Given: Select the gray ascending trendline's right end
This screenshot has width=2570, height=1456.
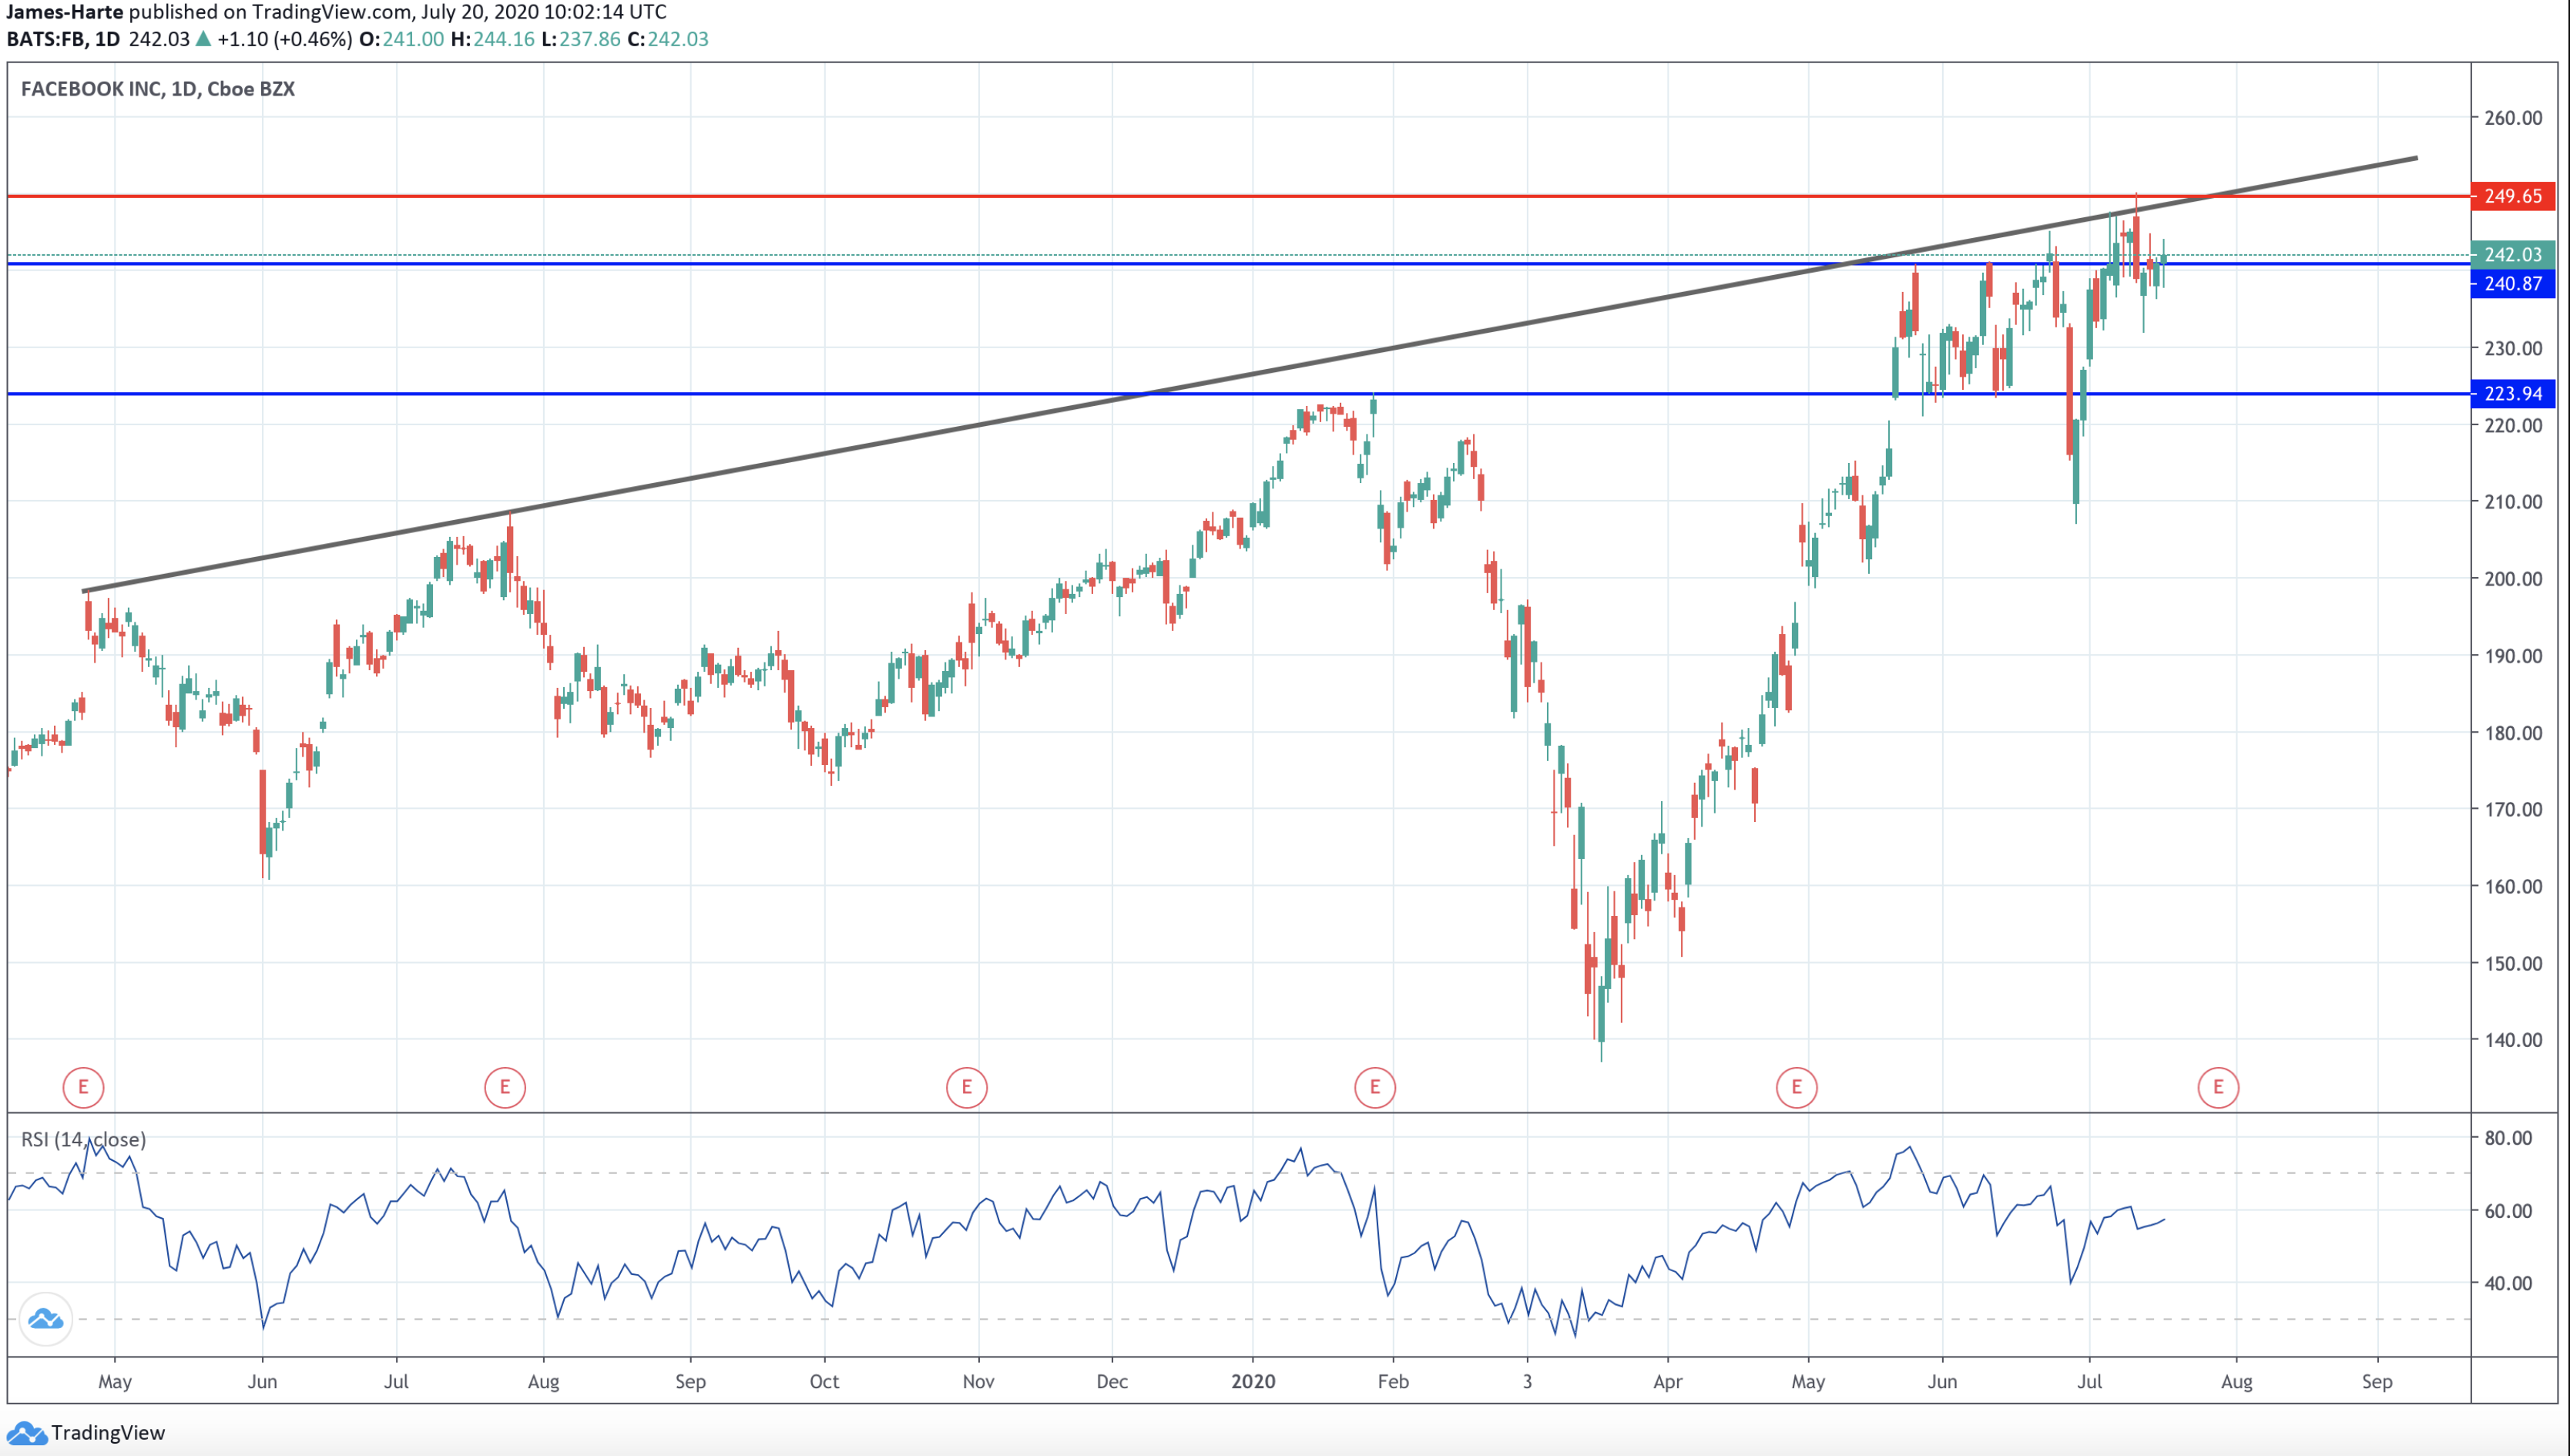Looking at the screenshot, I should [2415, 158].
